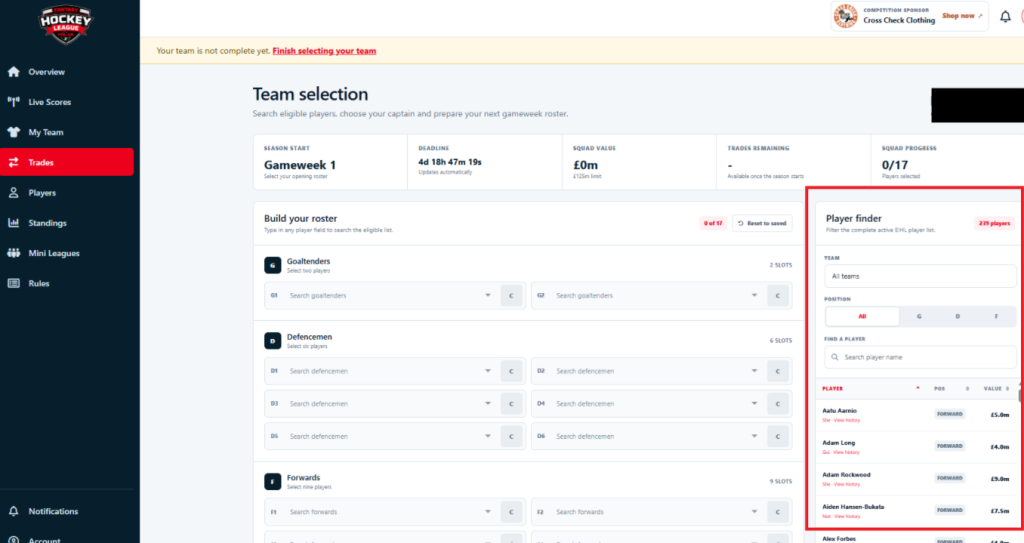
Task: Open Standings via its chart icon
Action: point(14,223)
